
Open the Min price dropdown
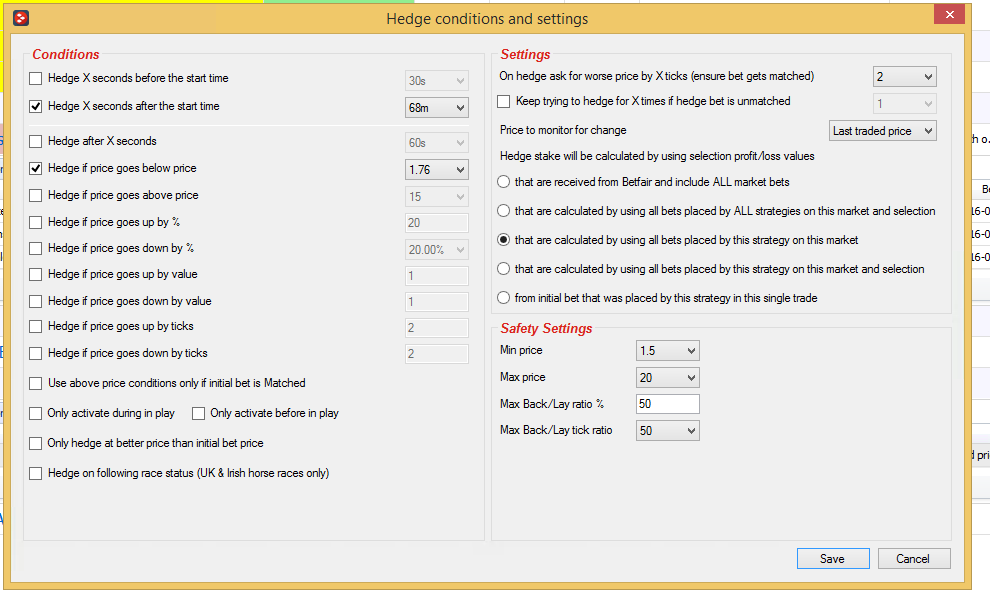668,351
